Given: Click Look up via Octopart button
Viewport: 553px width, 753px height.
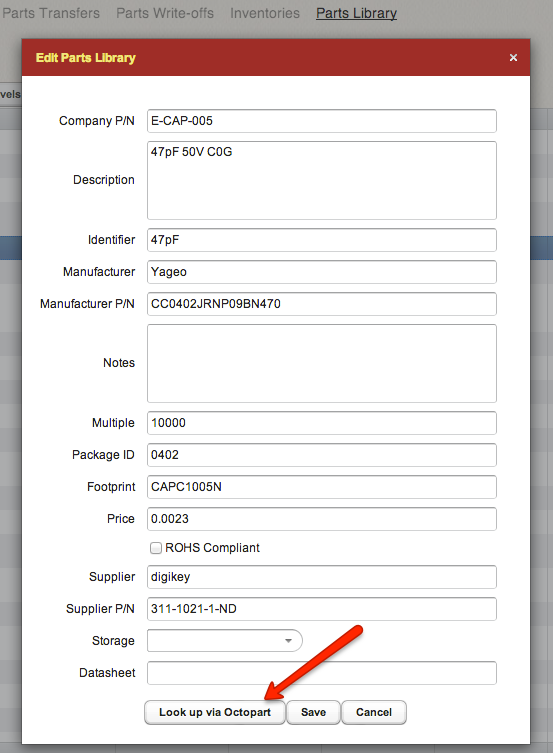Looking at the screenshot, I should pos(215,712).
